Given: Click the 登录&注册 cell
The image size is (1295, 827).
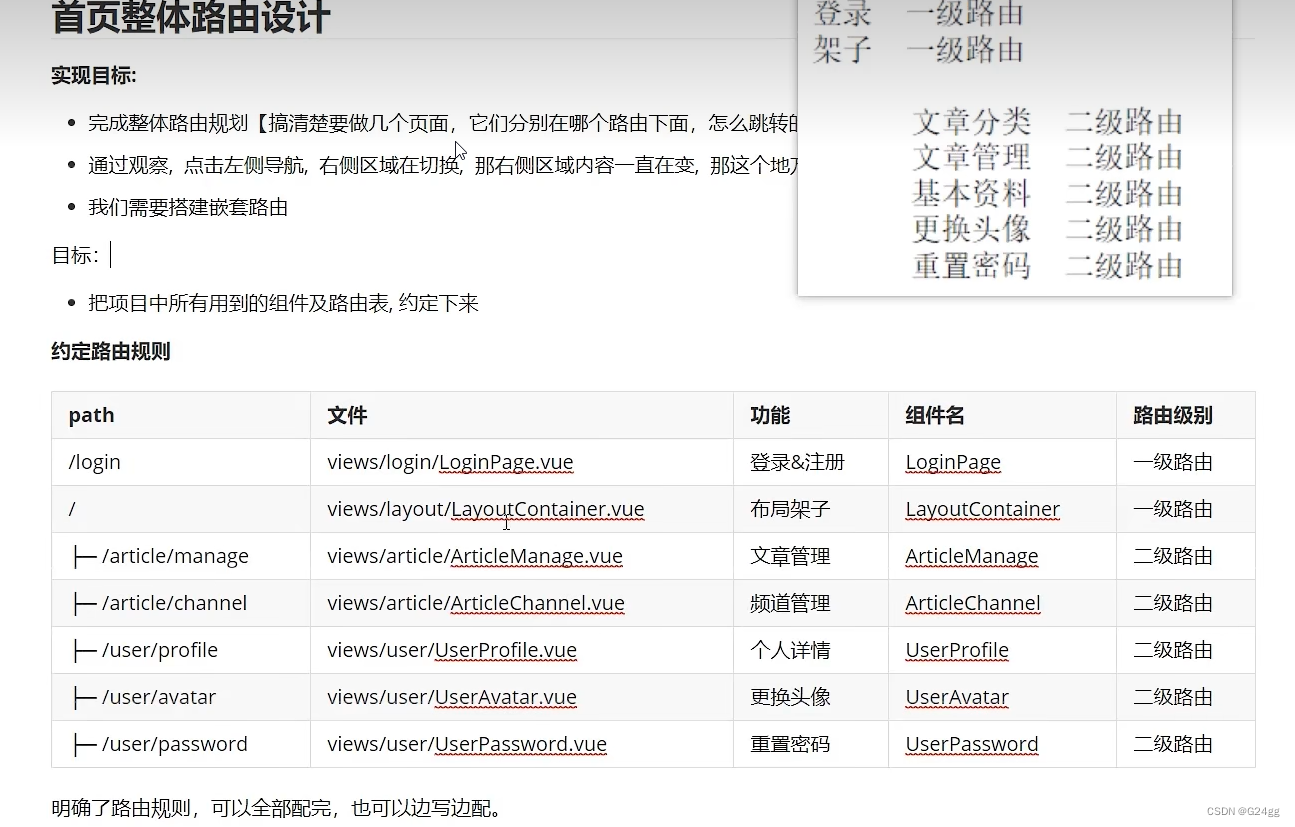Looking at the screenshot, I should click(x=811, y=462).
